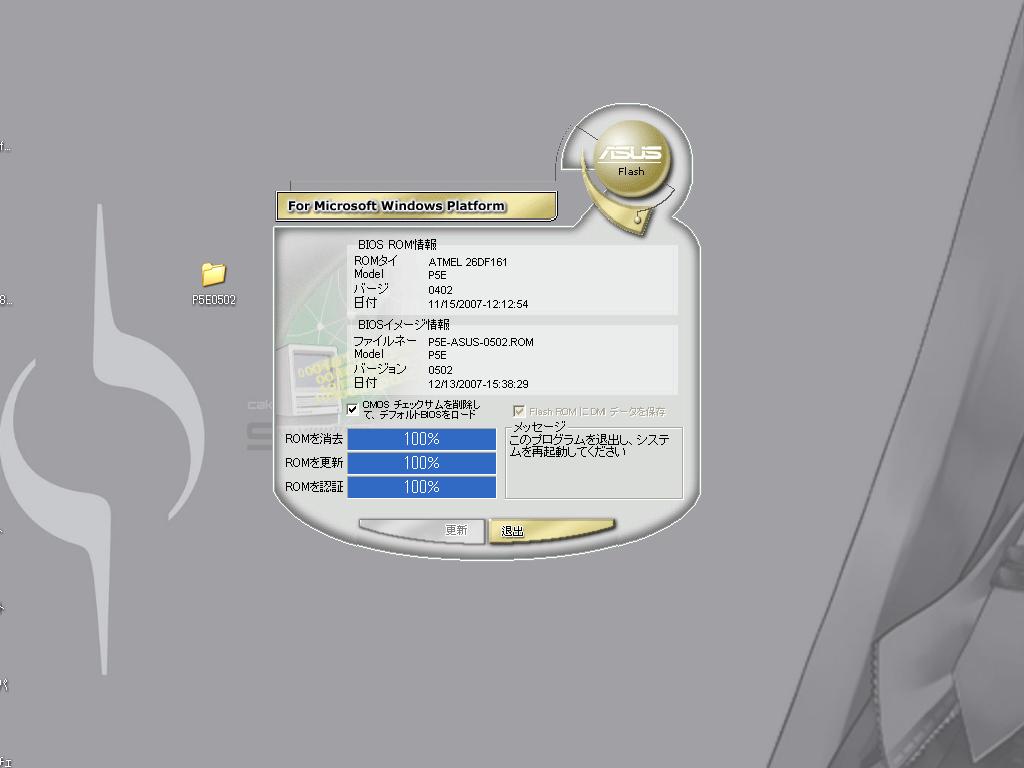Click the ROMを認証 100% progress bar
This screenshot has width=1024, height=768.
[x=421, y=487]
